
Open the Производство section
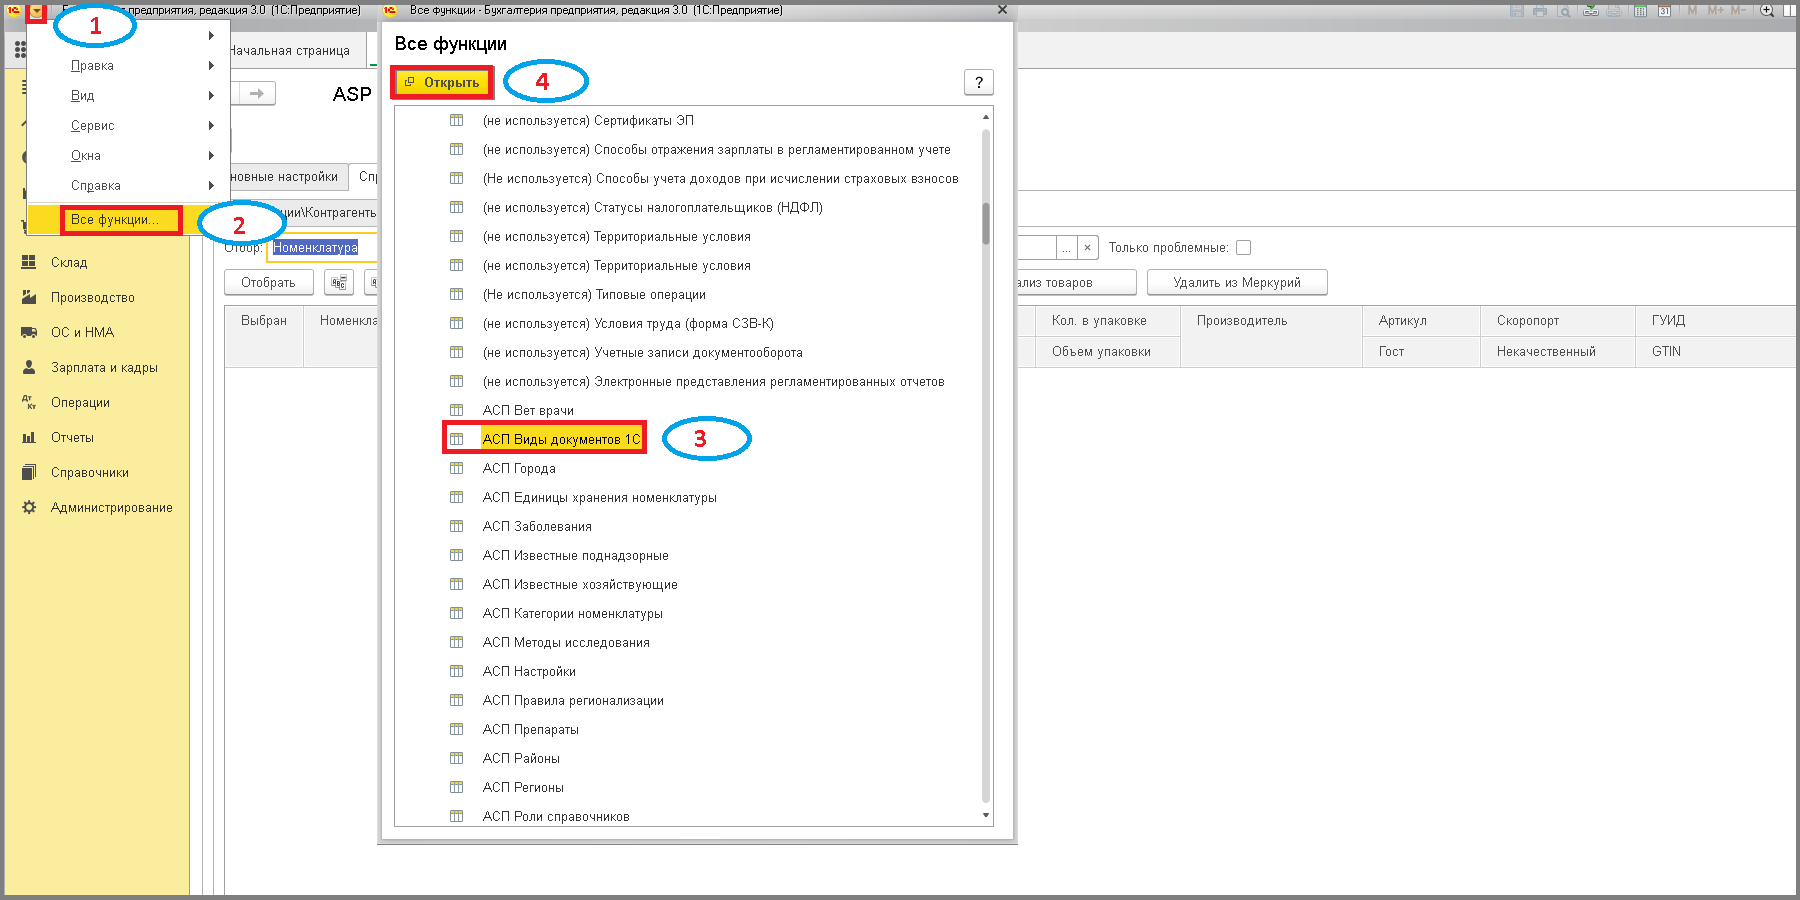coord(92,297)
